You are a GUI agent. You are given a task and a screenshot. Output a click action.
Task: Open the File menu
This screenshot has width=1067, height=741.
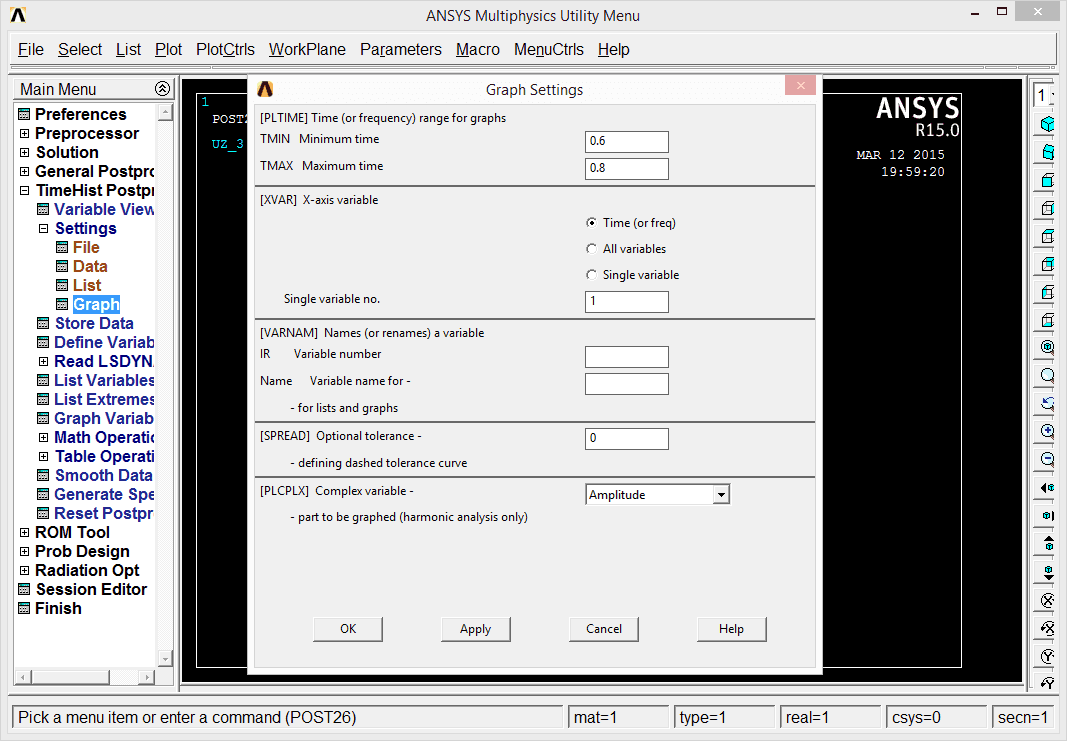pyautogui.click(x=31, y=50)
